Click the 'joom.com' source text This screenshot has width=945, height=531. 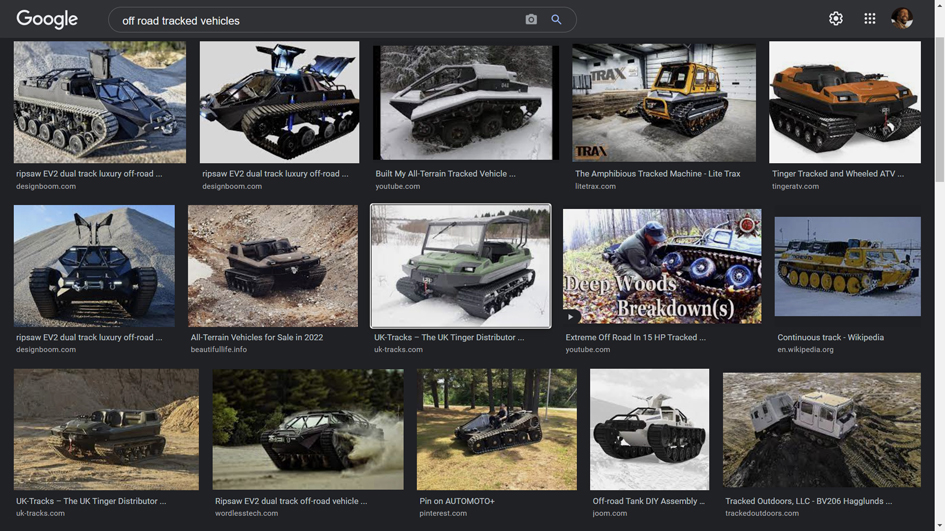tap(609, 514)
